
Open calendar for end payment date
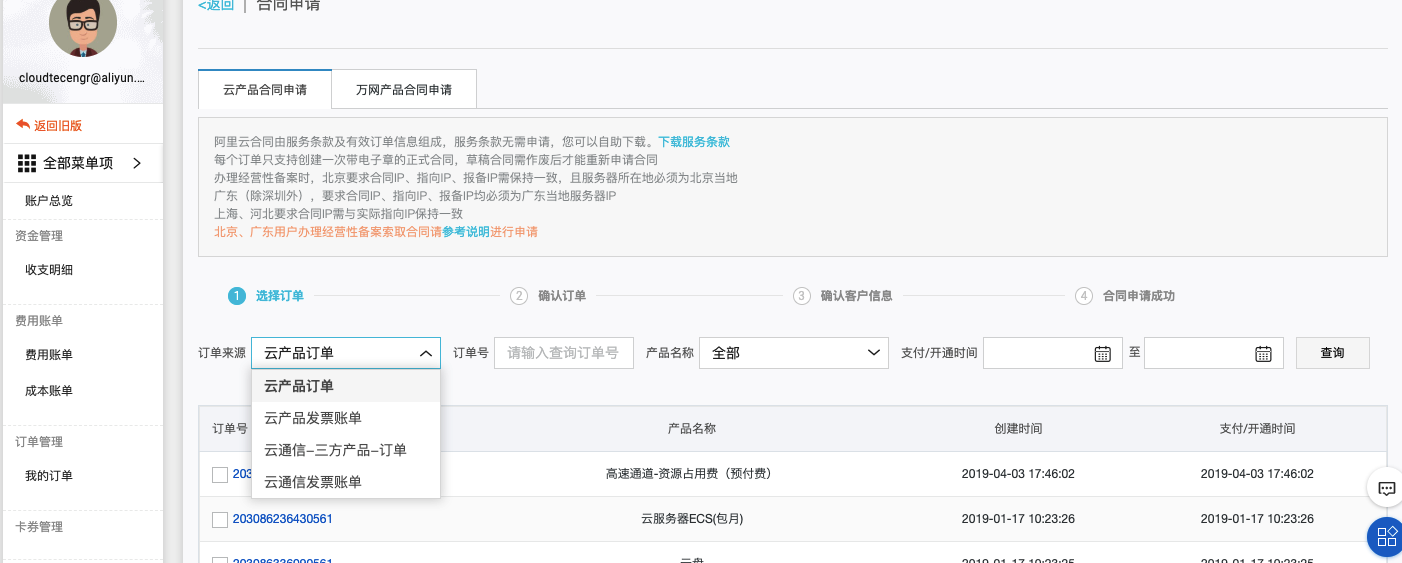1263,353
